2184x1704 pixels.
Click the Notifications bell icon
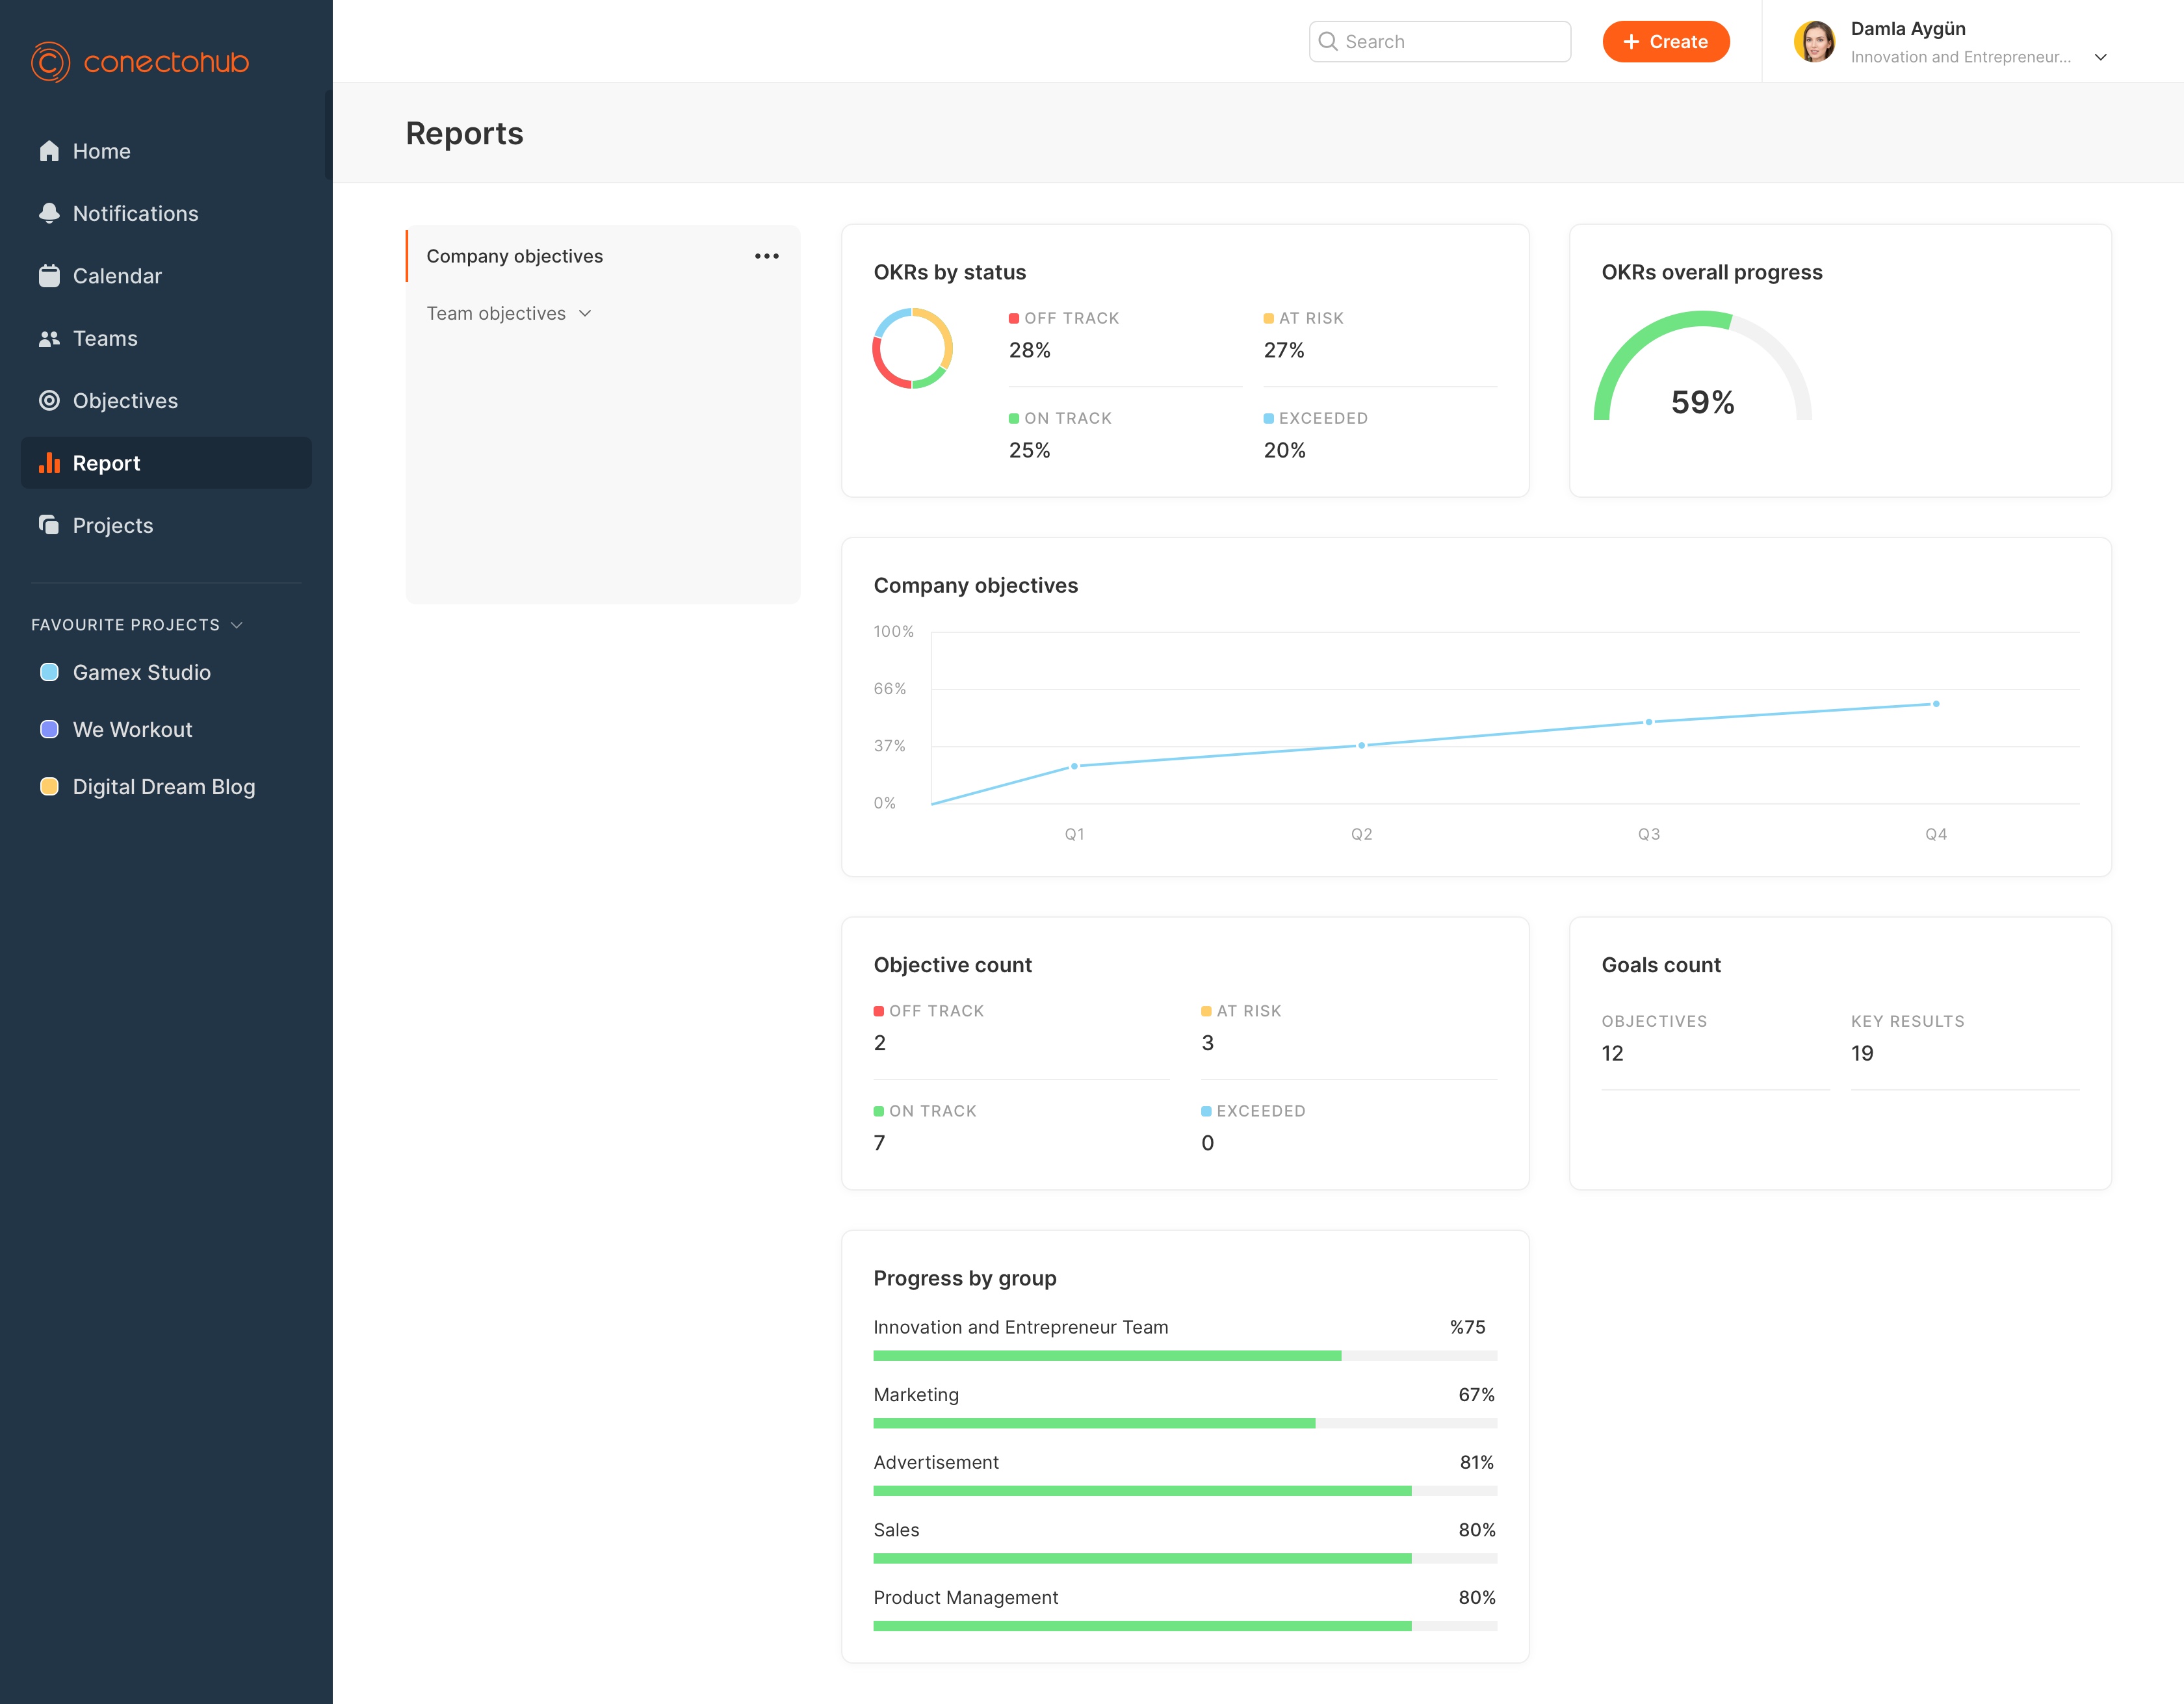[49, 213]
